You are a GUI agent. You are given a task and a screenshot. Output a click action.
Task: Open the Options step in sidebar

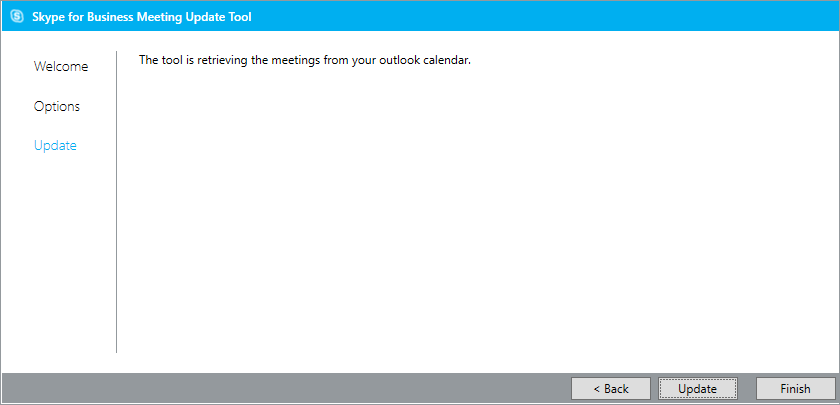(57, 106)
